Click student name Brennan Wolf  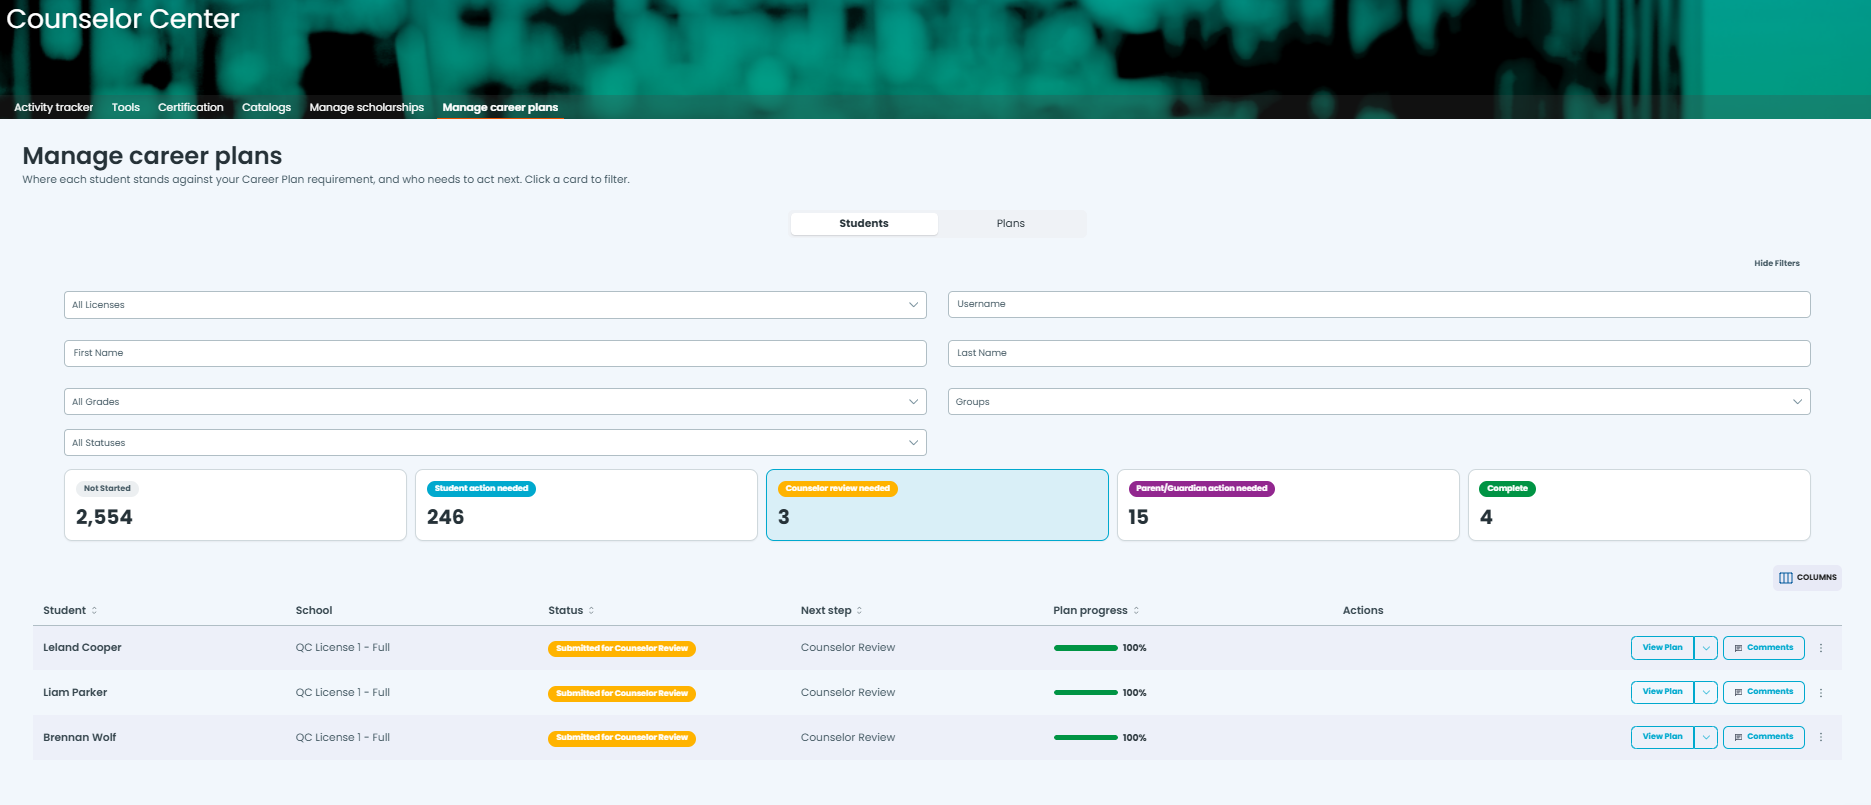(x=79, y=737)
